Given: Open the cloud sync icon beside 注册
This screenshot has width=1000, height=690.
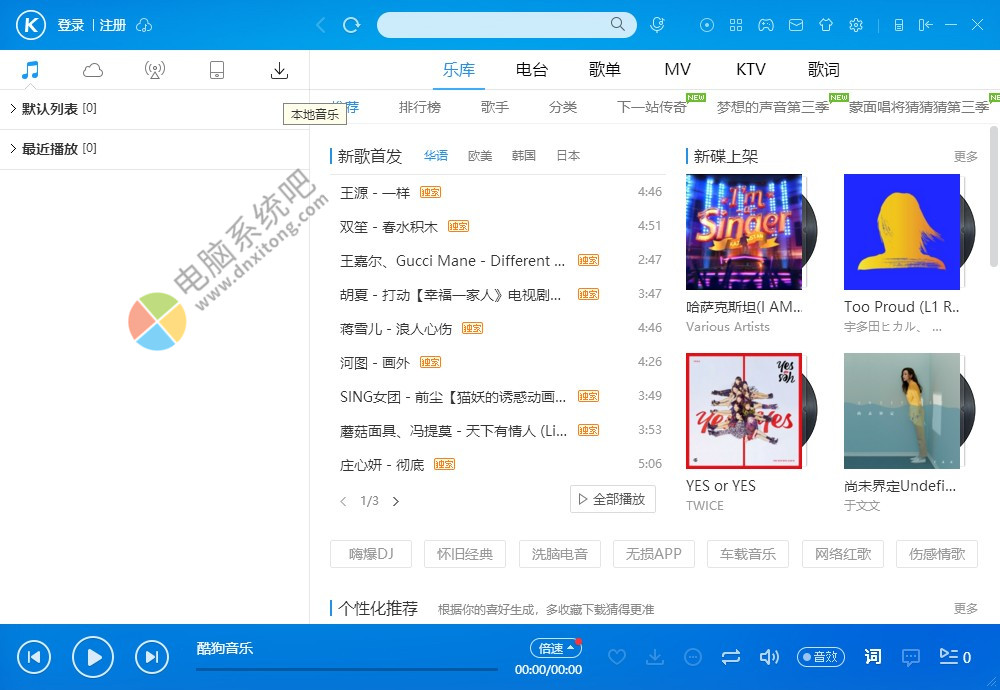Looking at the screenshot, I should point(144,26).
